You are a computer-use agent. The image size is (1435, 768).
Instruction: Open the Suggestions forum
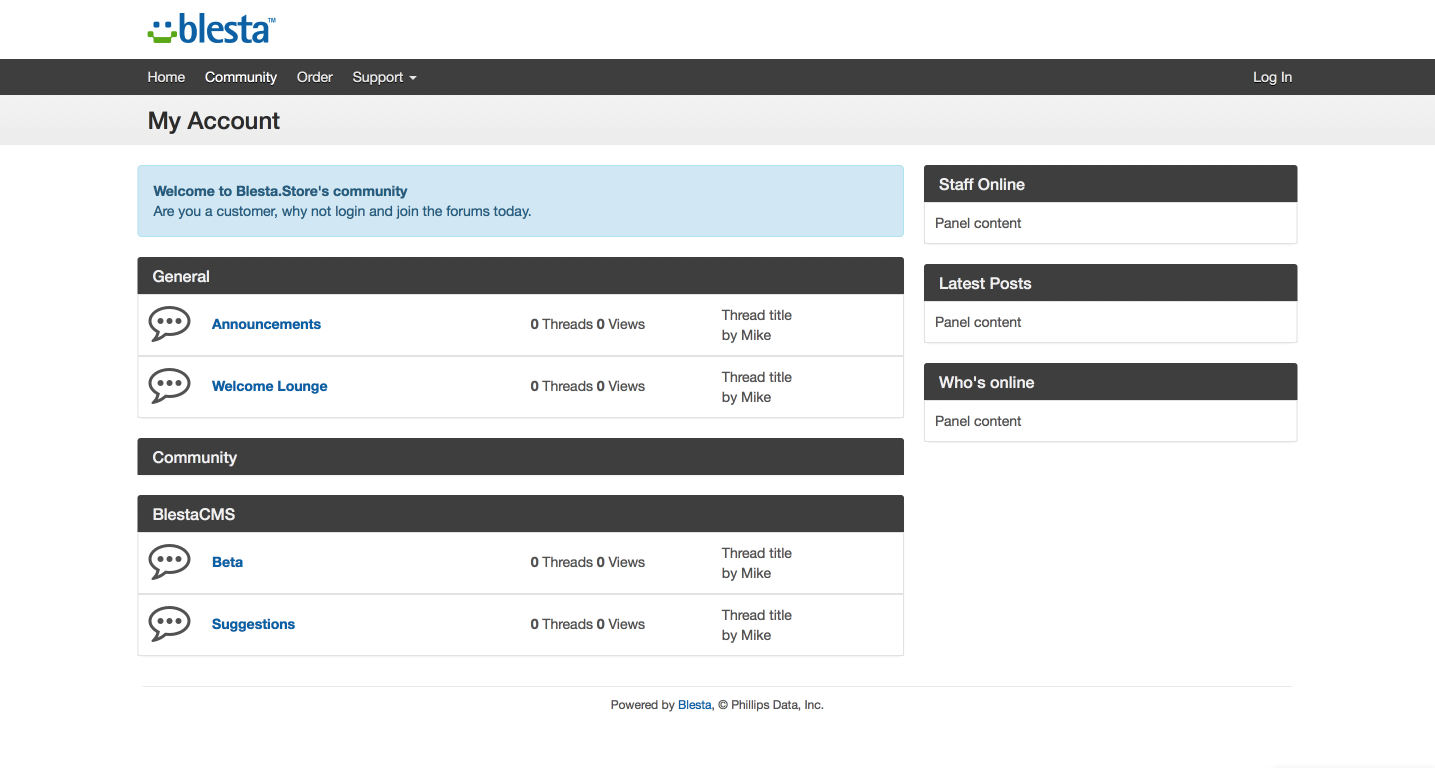[253, 624]
